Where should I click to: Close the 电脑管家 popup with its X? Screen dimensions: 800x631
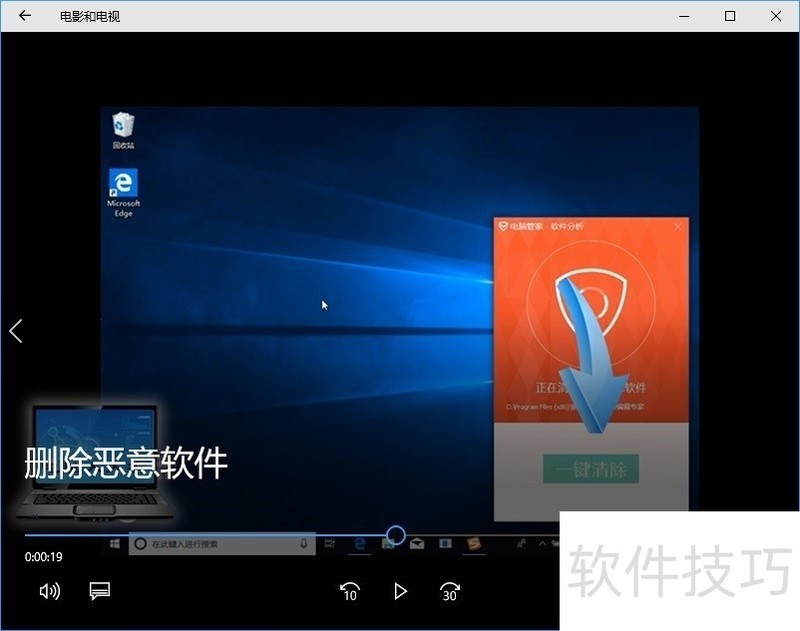tap(677, 227)
